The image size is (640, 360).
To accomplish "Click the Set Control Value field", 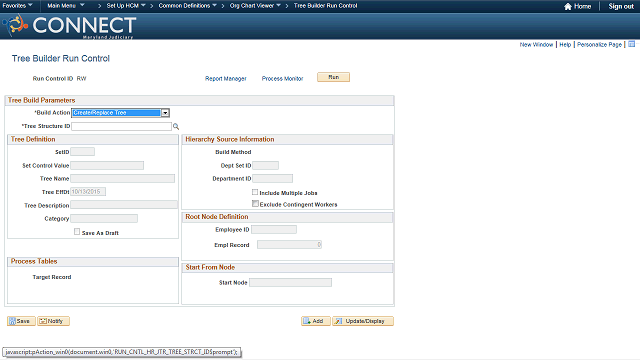I will pos(107,165).
